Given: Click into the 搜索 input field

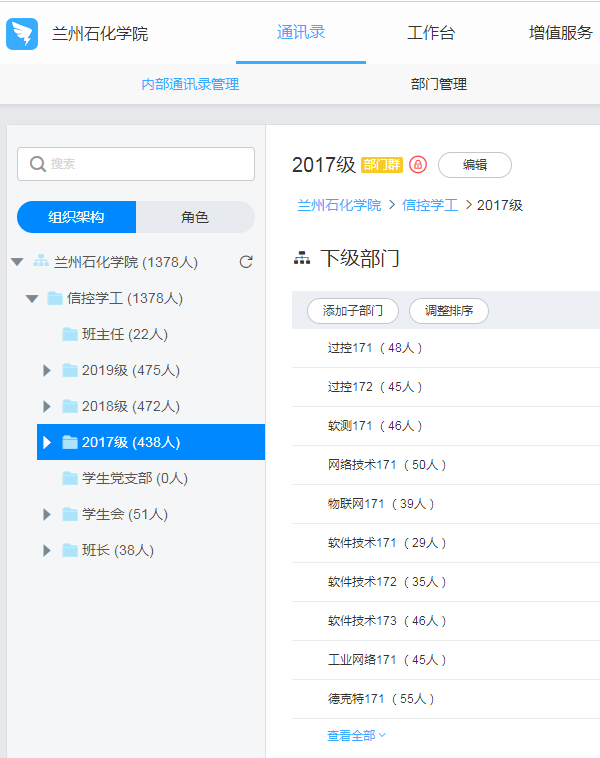Looking at the screenshot, I should tap(145, 164).
